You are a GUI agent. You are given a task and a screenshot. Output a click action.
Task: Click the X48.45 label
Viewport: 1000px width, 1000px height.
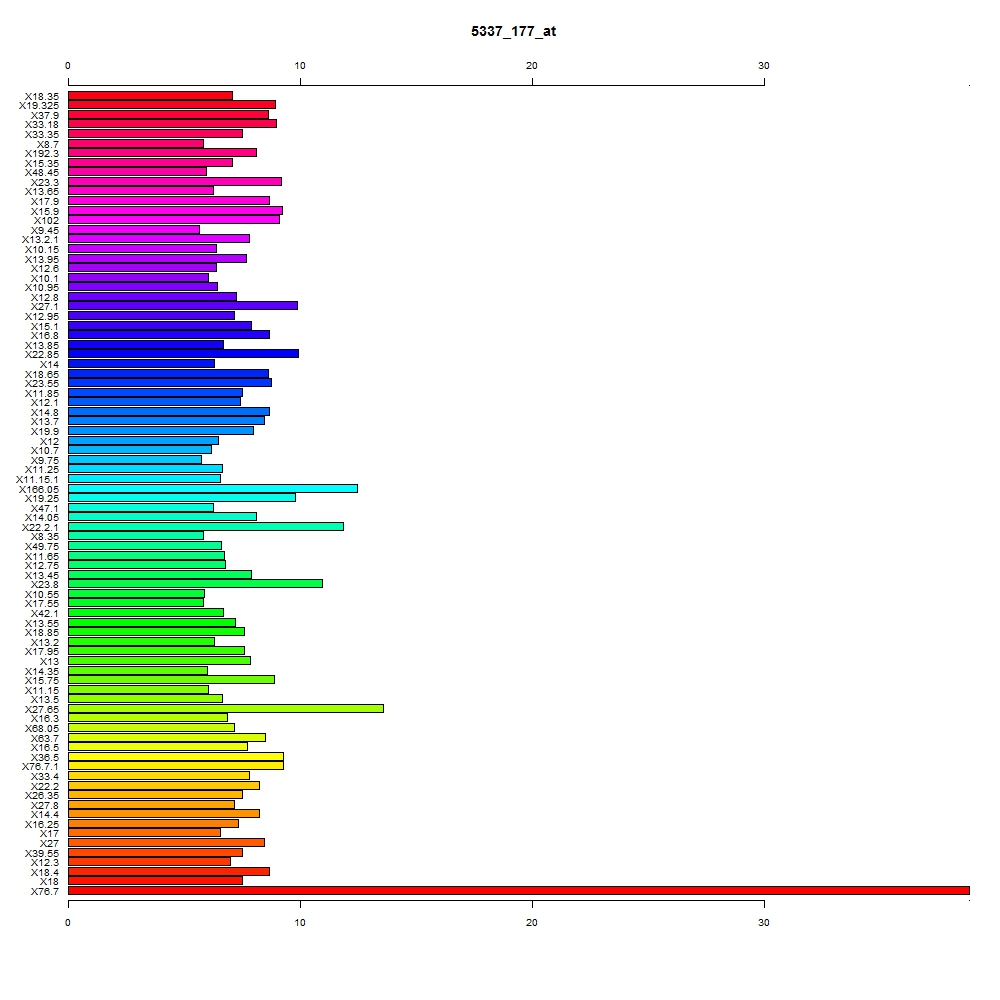tap(42, 173)
